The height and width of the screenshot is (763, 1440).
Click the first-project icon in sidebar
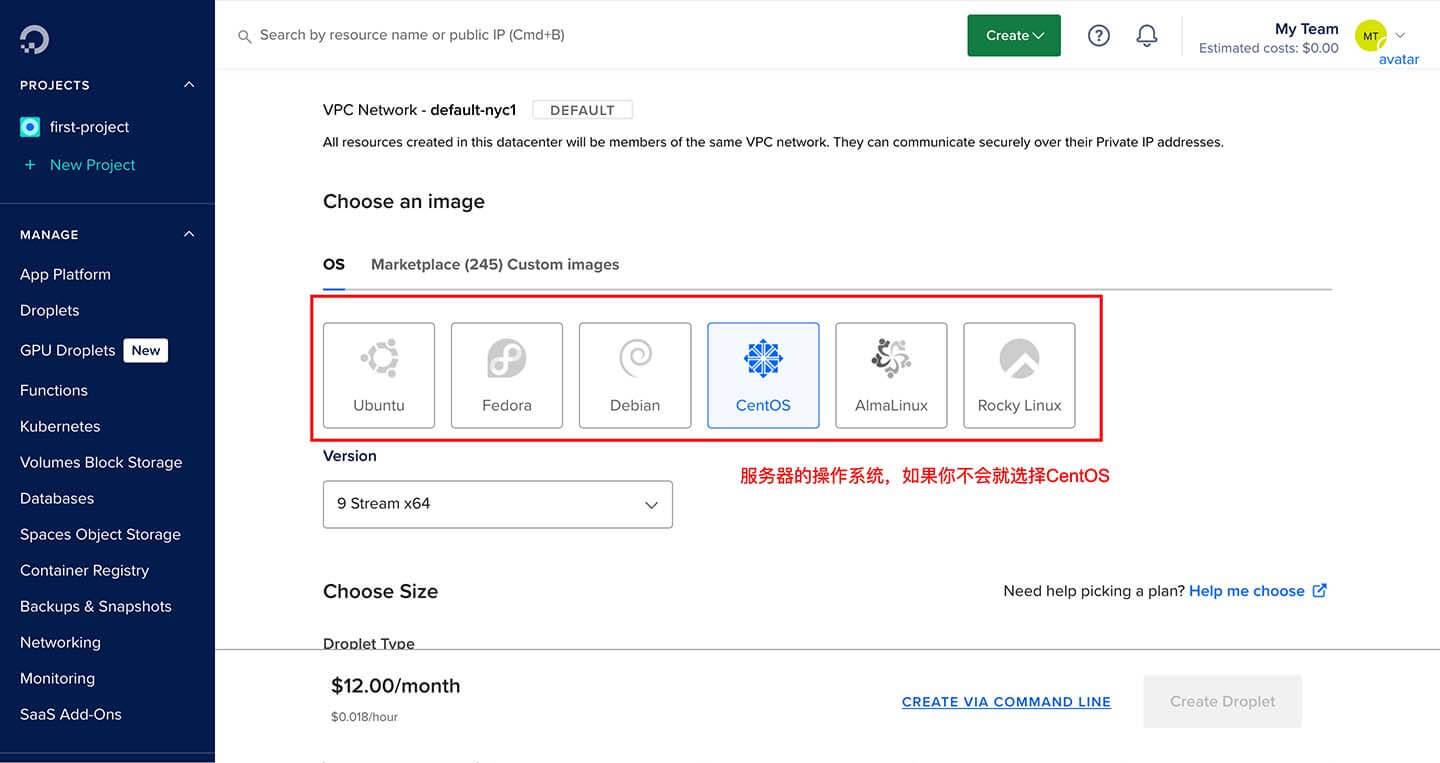(30, 127)
